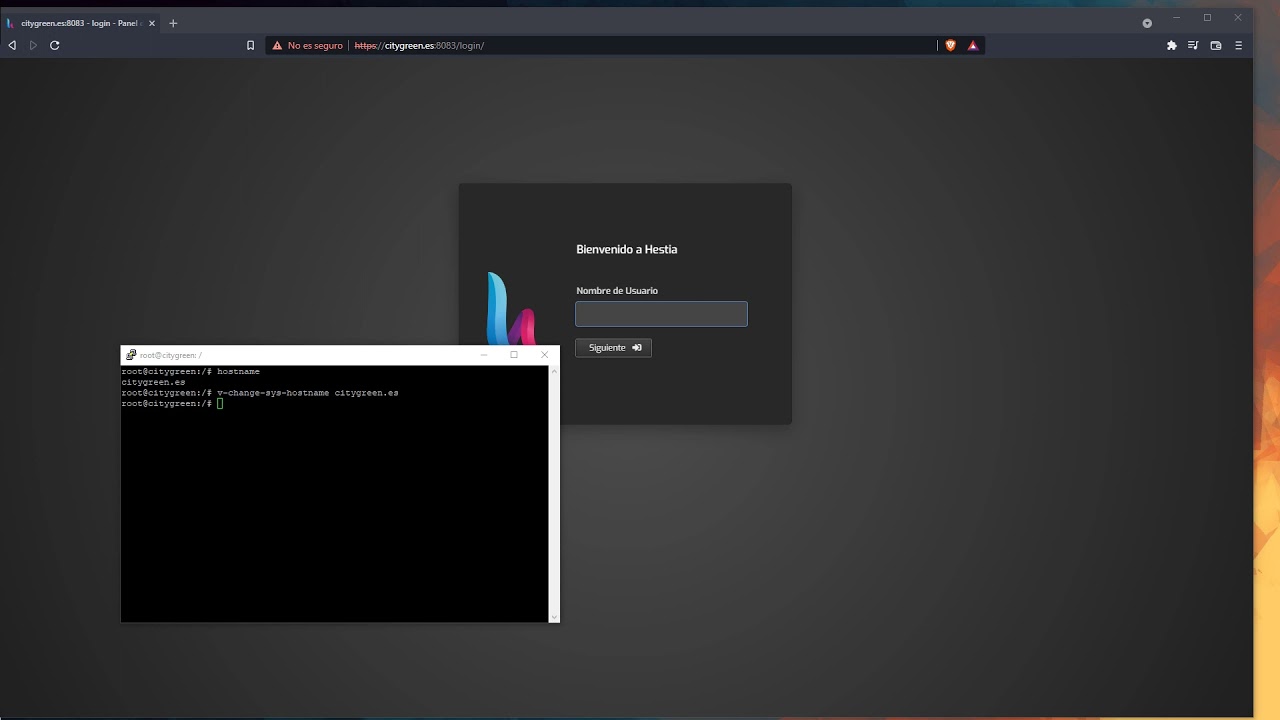Open PuTTY window system menu icon

click(x=131, y=355)
